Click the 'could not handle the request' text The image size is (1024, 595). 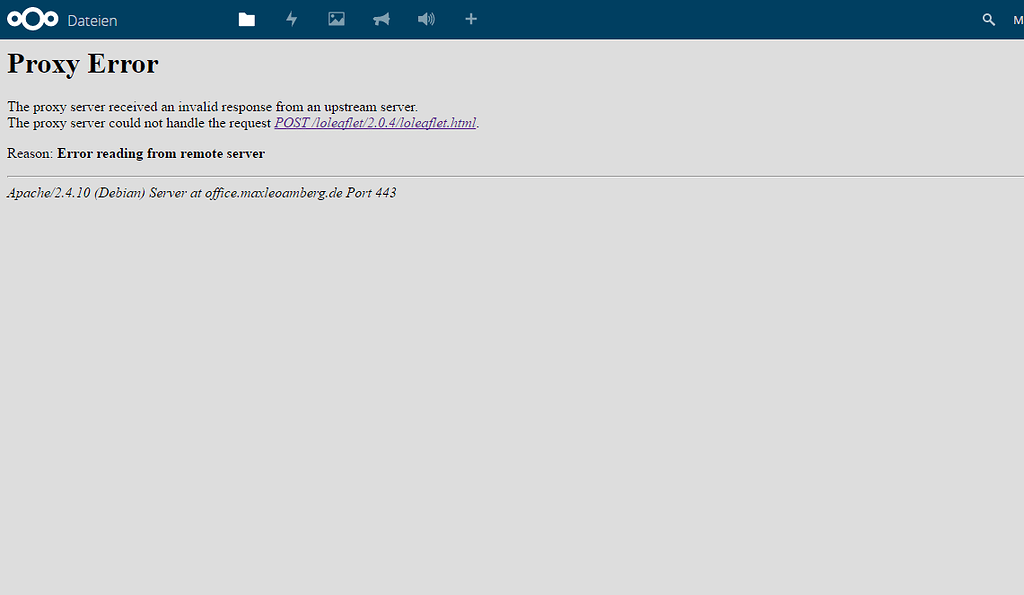pos(200,123)
